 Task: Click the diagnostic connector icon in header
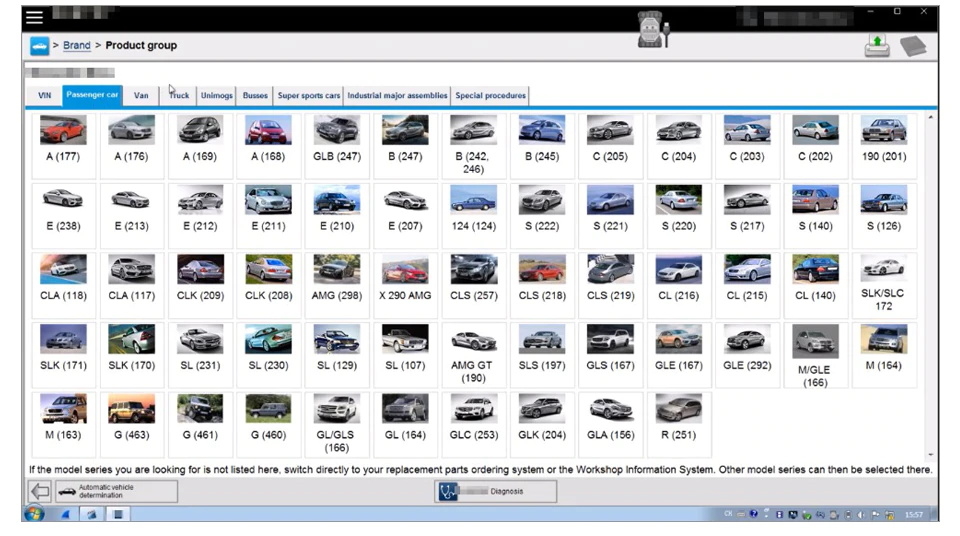653,30
